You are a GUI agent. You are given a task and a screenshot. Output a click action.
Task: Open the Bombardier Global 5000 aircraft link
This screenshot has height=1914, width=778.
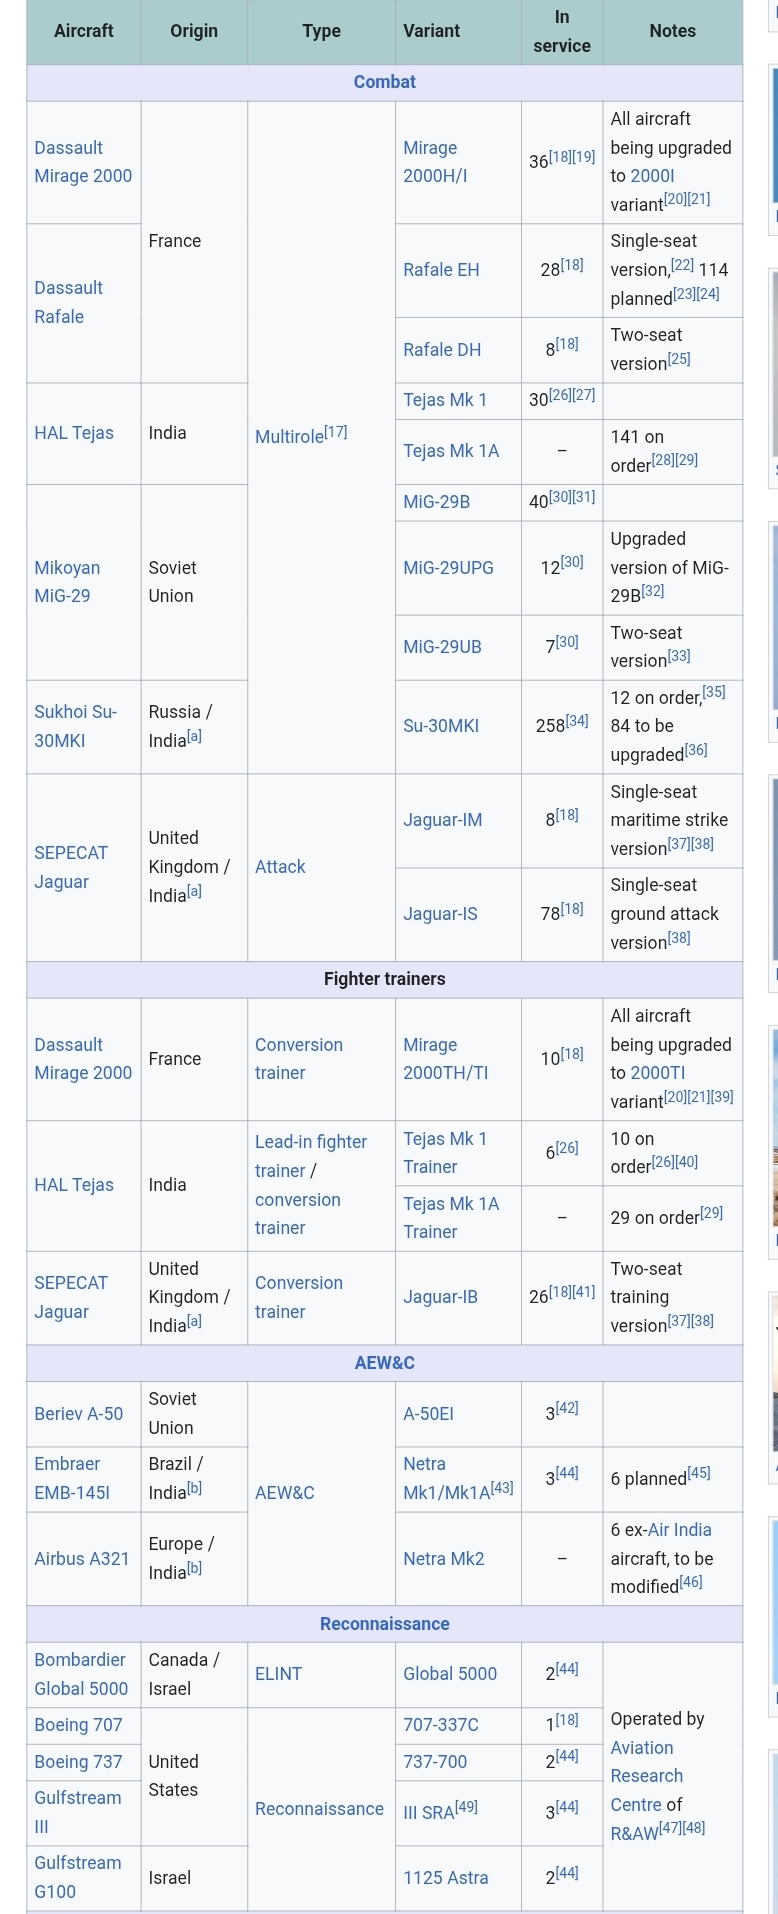click(x=81, y=1674)
